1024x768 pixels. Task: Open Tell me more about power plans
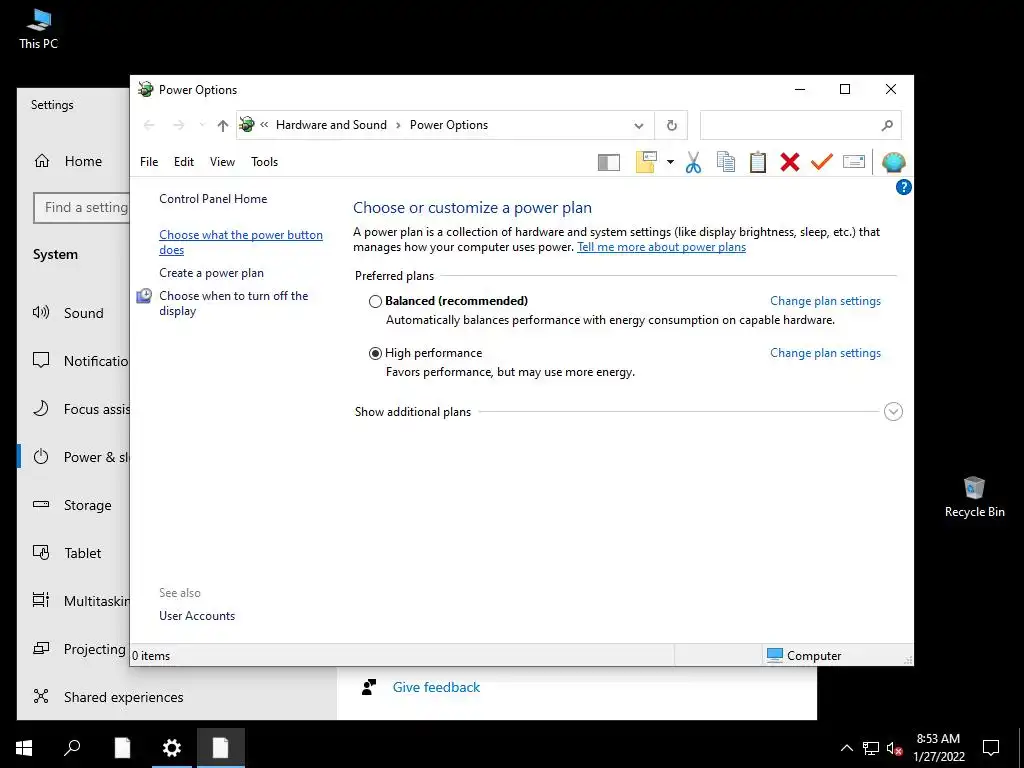click(x=661, y=247)
